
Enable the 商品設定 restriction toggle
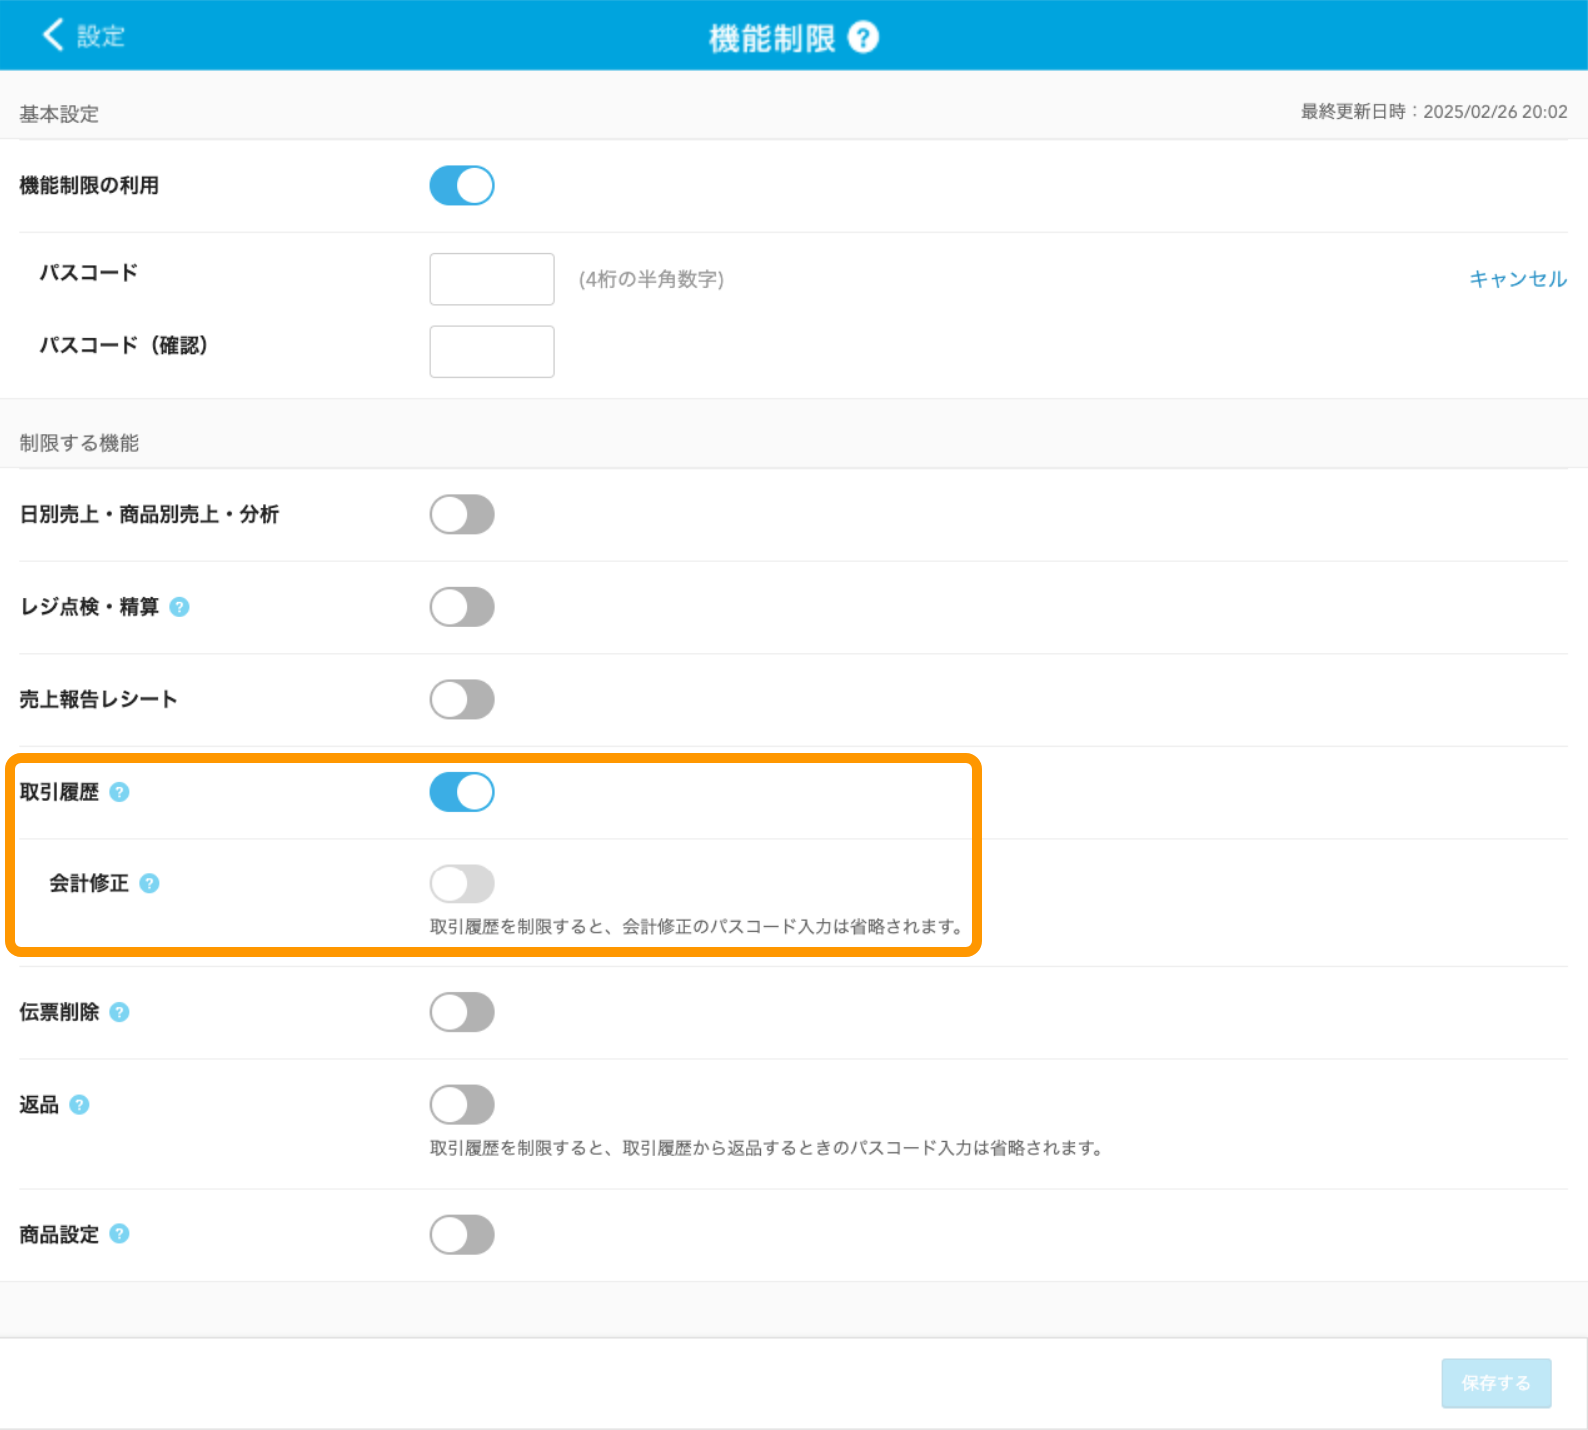[462, 1235]
